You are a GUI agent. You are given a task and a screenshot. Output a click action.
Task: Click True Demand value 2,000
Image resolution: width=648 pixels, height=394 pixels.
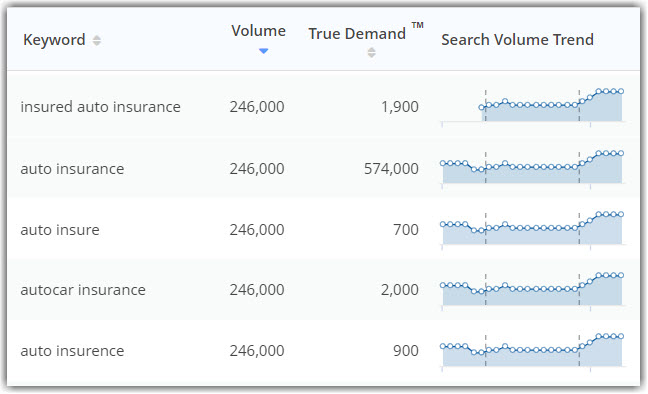coord(400,290)
